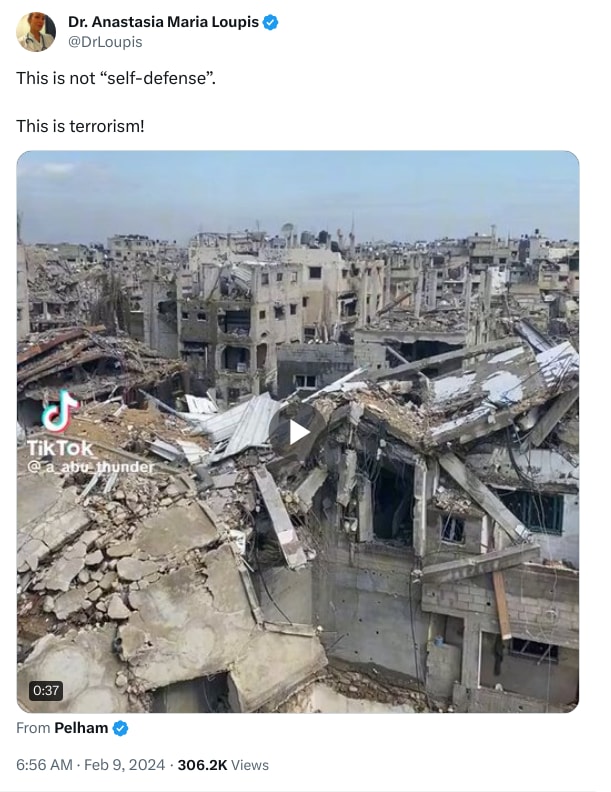
Task: Open the Dr. Anastasia Maria Loupis display name
Action: 163,22
